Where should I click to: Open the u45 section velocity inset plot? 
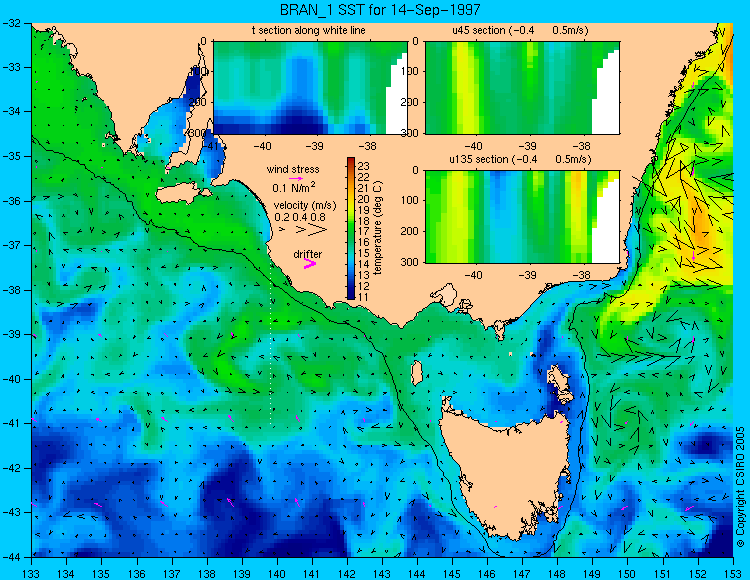[522, 88]
